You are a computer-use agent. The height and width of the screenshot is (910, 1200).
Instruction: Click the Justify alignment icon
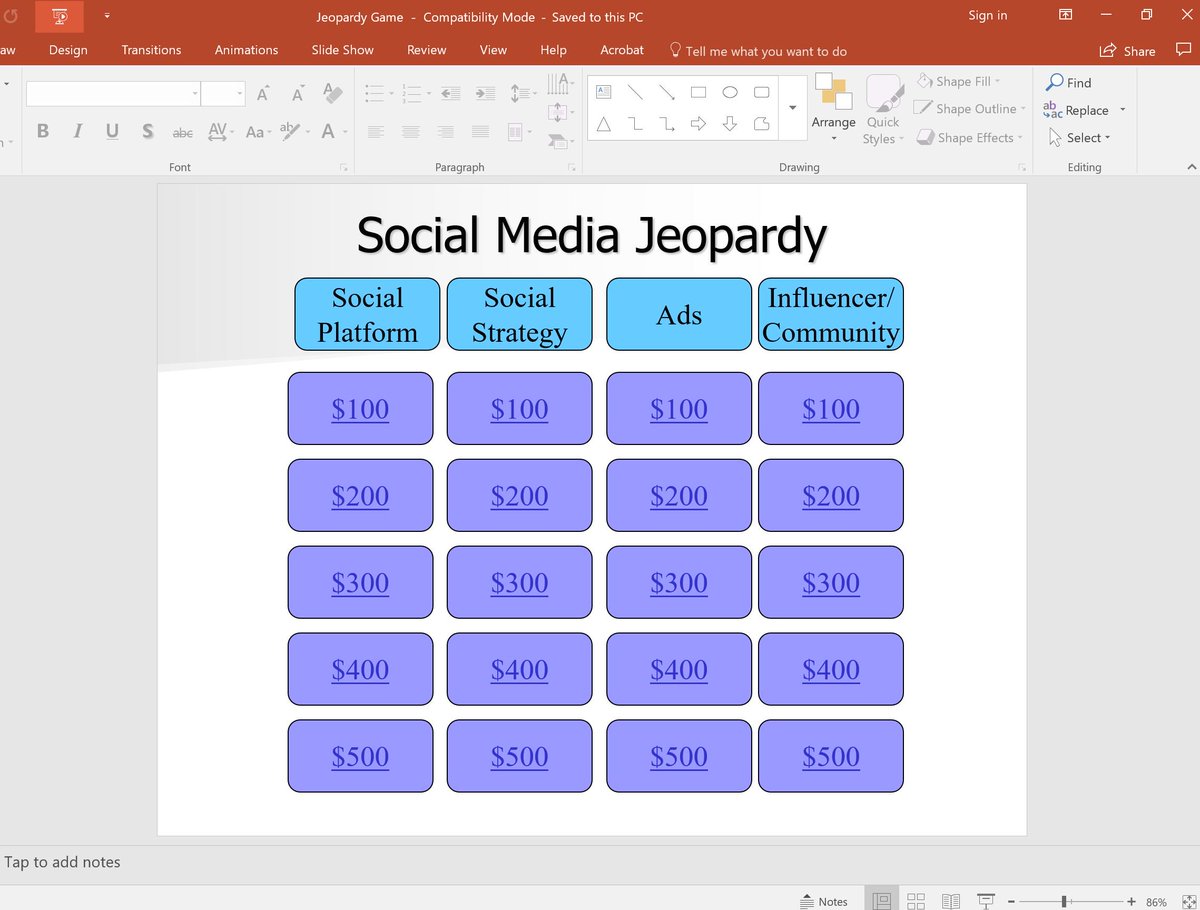tap(480, 132)
